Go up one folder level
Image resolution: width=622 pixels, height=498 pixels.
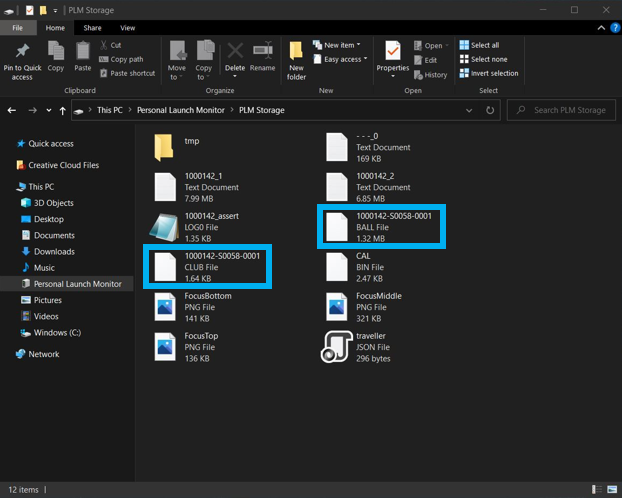(x=62, y=111)
